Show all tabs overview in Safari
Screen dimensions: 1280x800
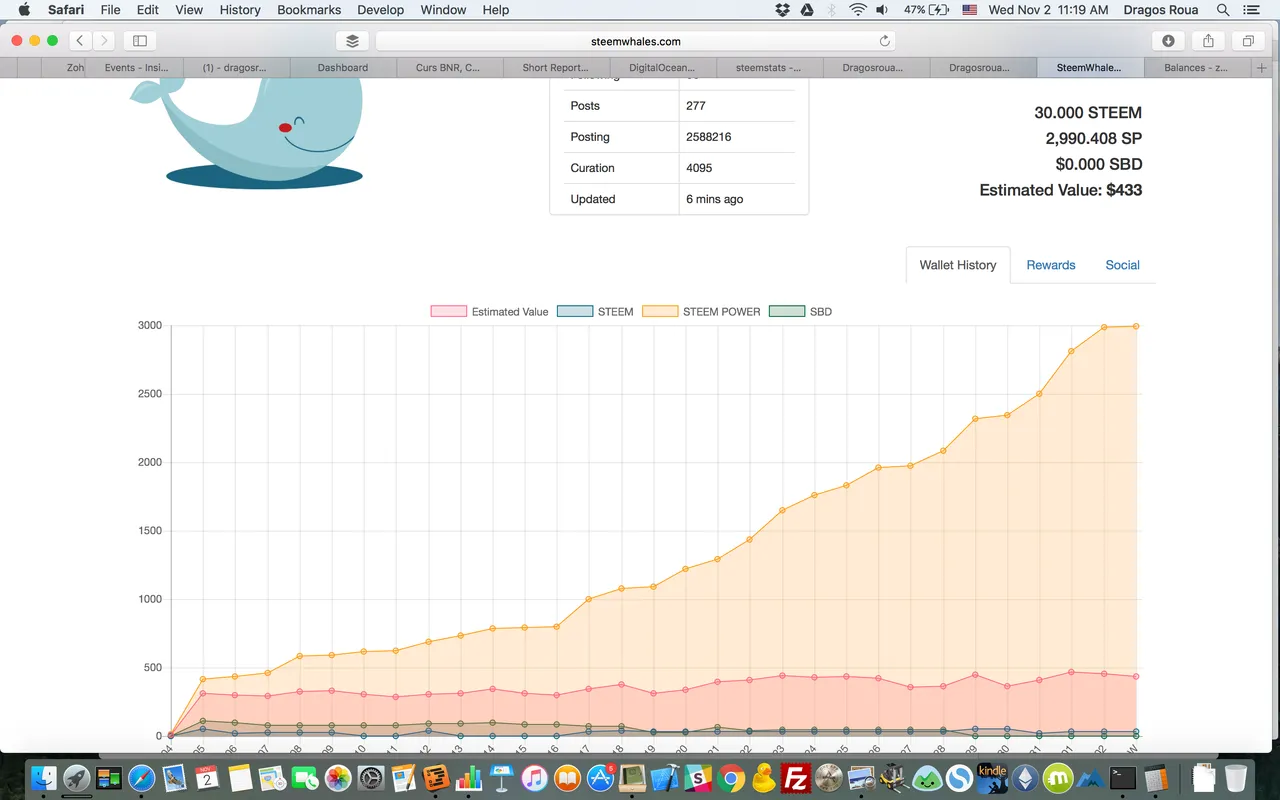(1248, 41)
